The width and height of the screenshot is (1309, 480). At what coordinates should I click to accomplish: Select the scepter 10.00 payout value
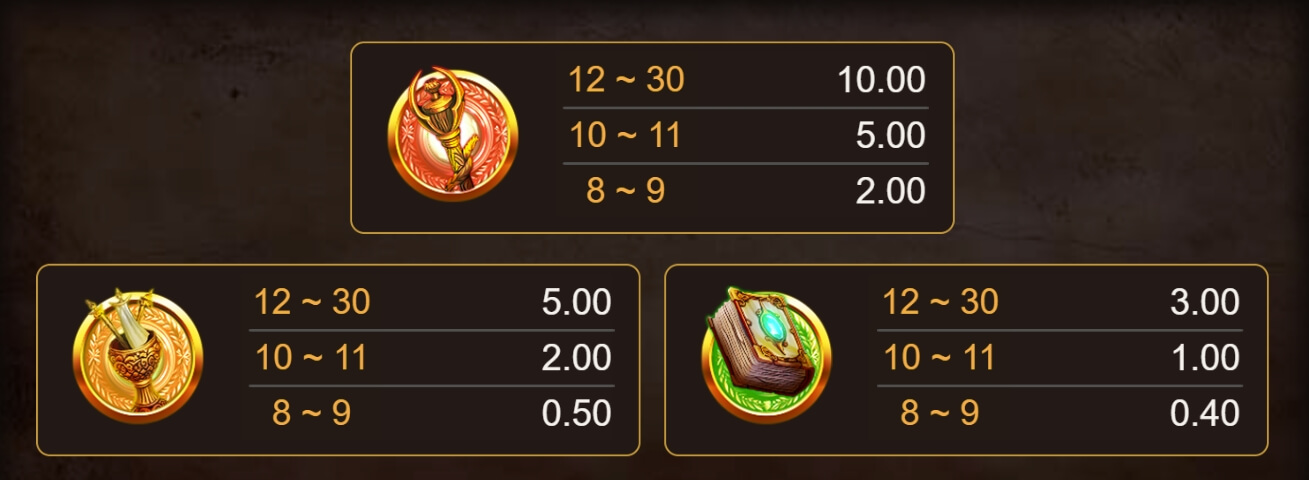881,80
